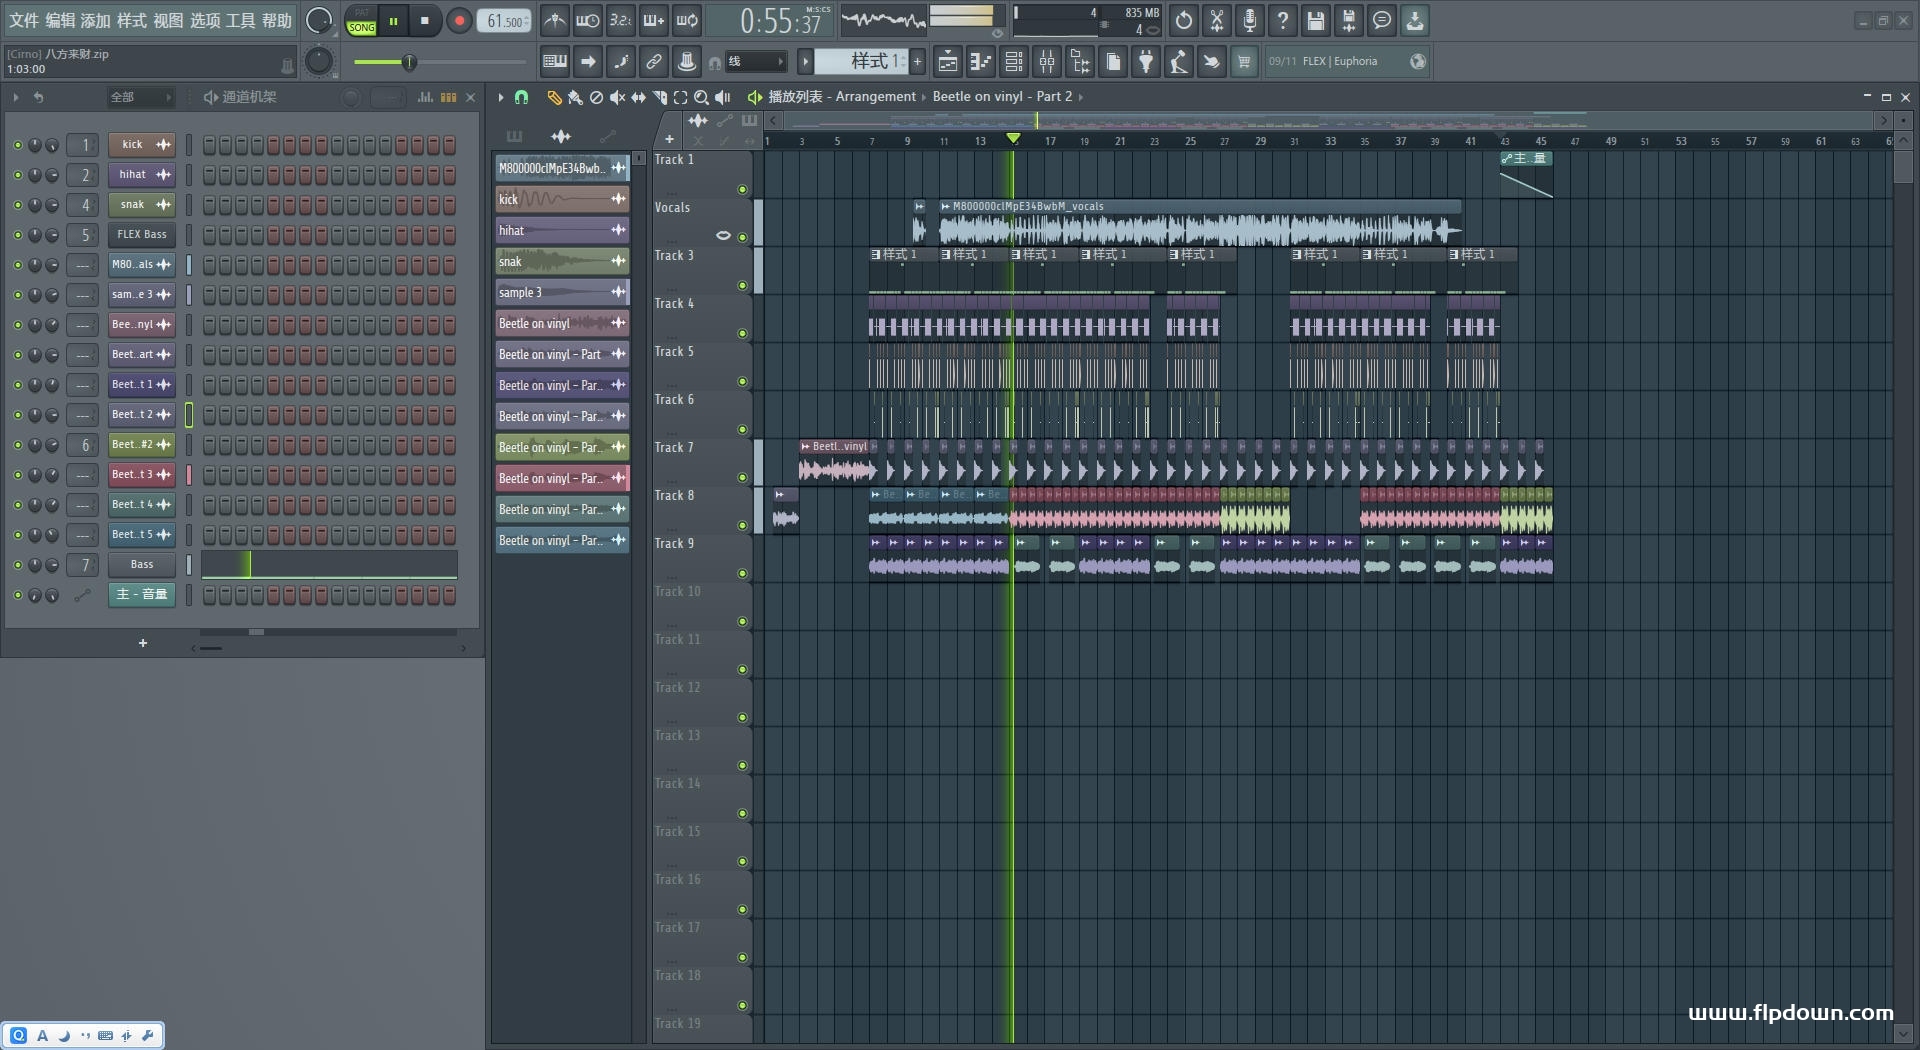The width and height of the screenshot is (1920, 1050).
Task: Open the mixer window from toolbar
Action: pos(1047,62)
